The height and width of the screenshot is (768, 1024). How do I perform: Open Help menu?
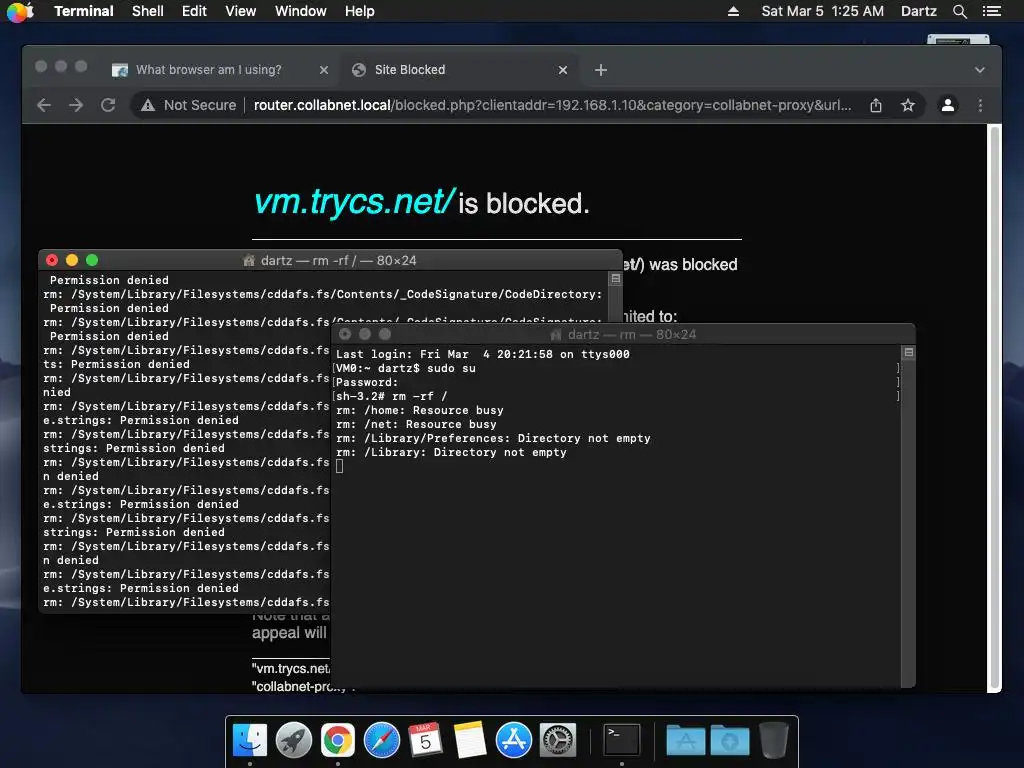pyautogui.click(x=360, y=11)
